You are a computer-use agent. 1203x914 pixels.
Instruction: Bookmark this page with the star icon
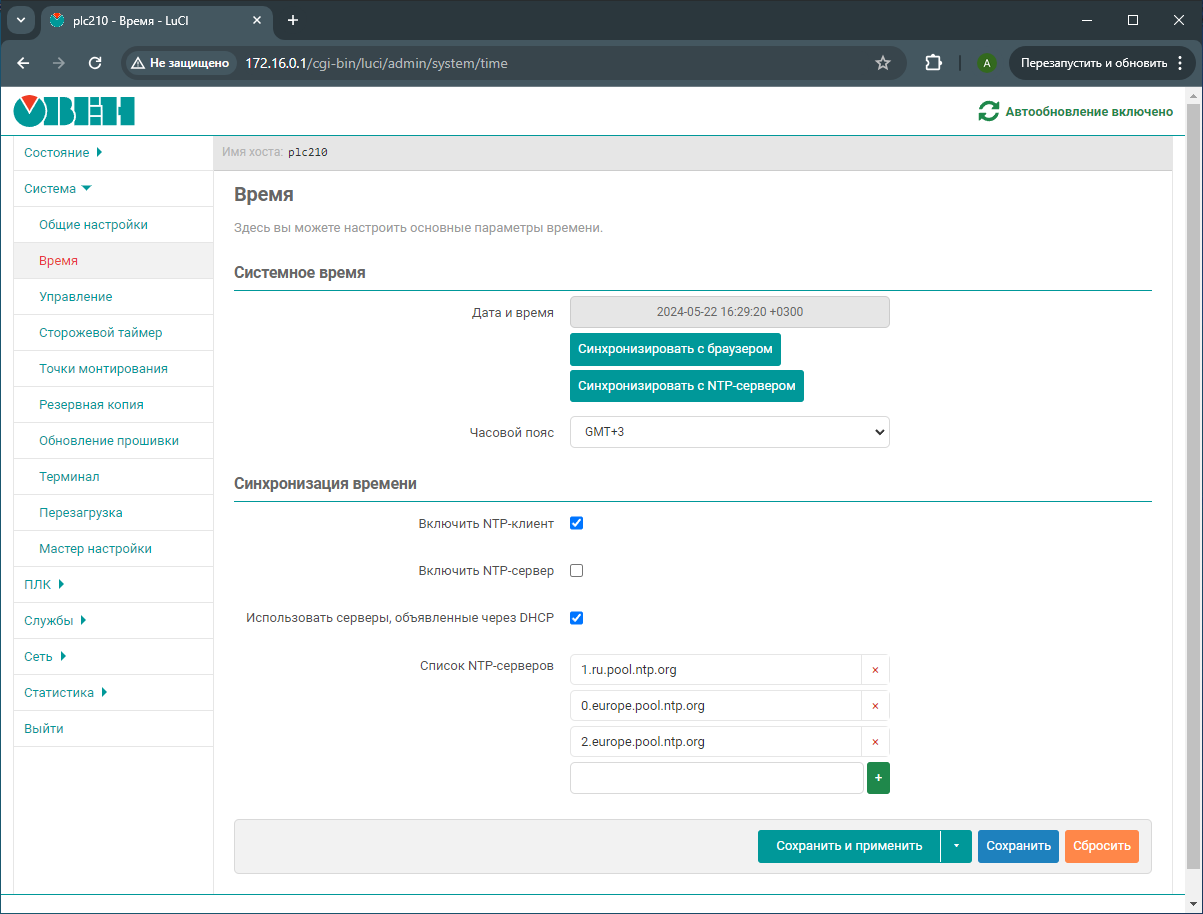coord(882,63)
